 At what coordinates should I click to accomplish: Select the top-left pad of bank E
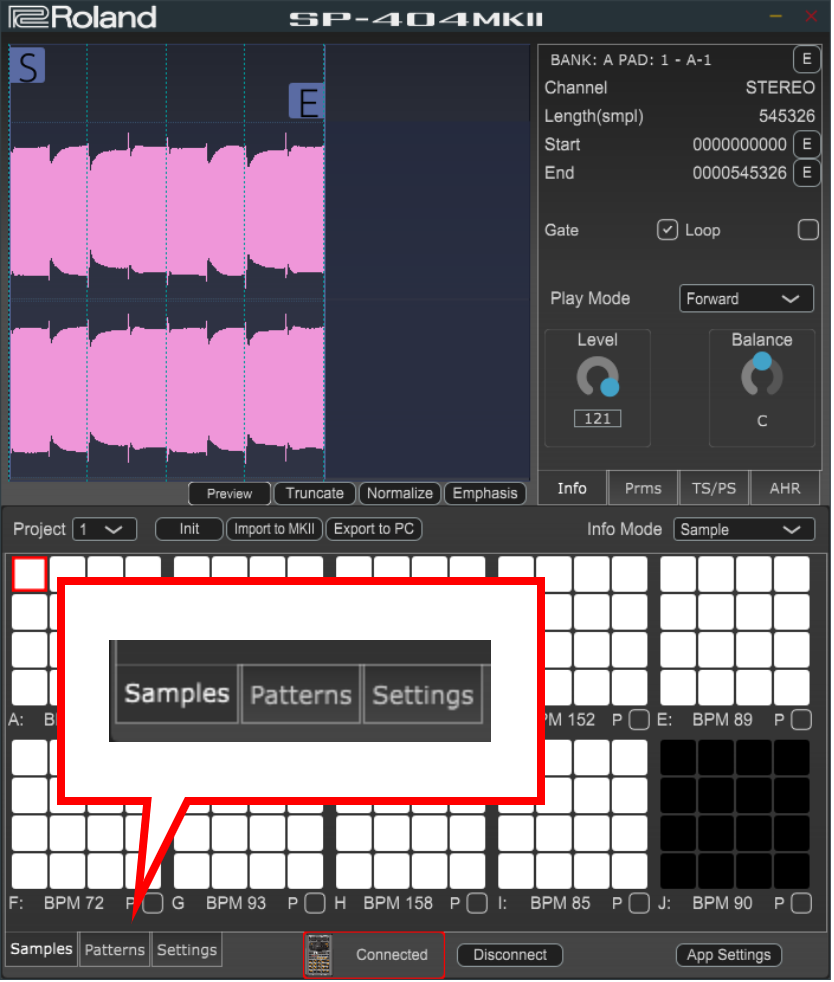[x=679, y=575]
